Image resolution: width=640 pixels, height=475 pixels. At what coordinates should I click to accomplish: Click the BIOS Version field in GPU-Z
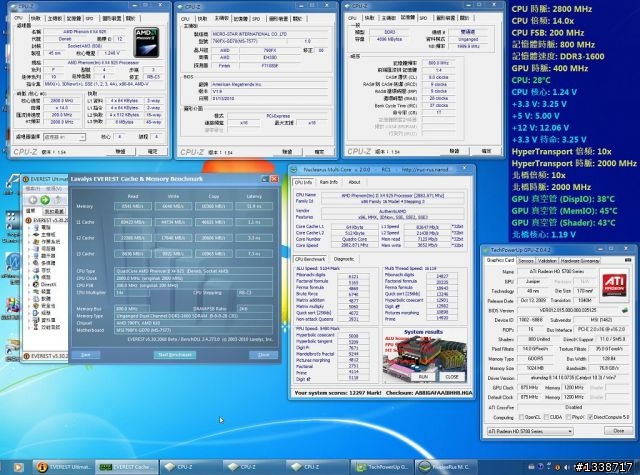tap(569, 310)
